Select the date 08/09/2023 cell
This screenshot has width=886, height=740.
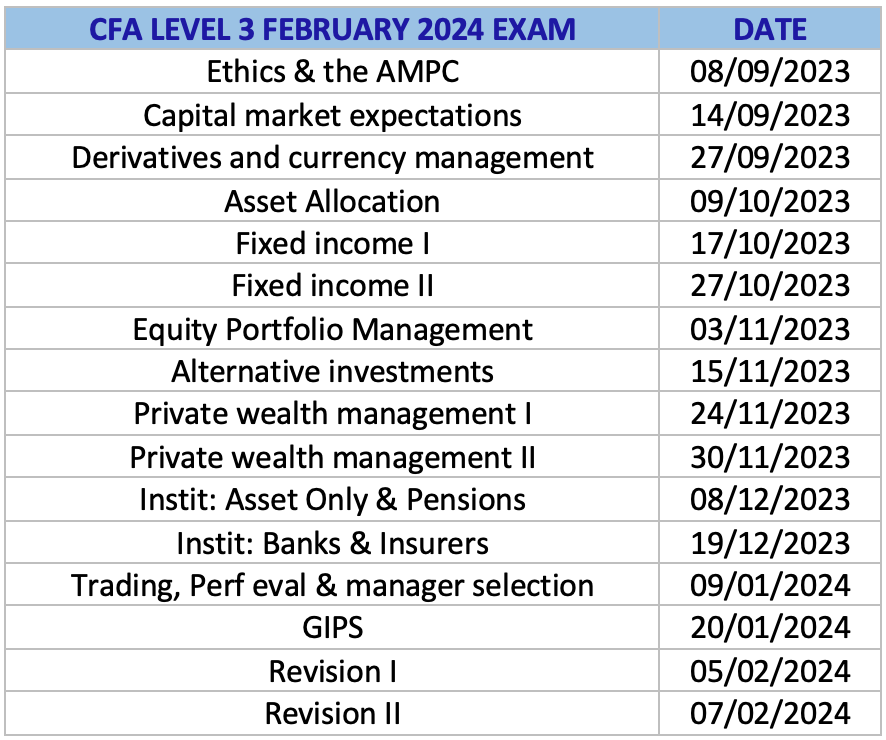[770, 72]
